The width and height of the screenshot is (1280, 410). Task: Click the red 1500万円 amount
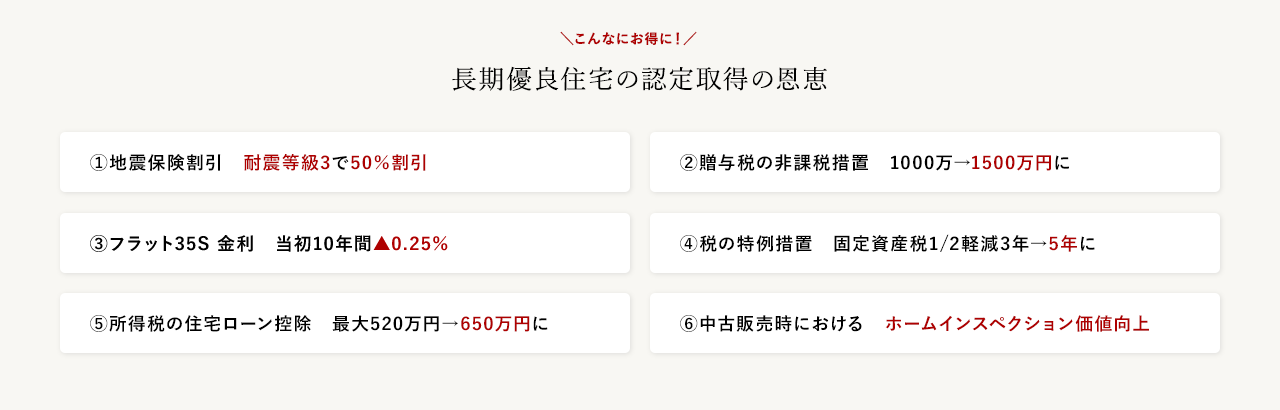1011,163
